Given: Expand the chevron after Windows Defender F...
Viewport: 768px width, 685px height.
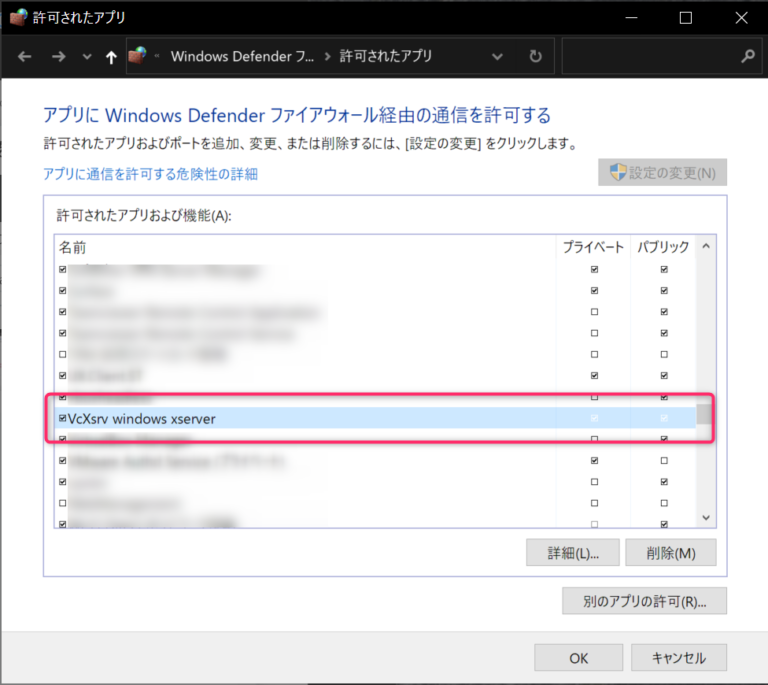Looking at the screenshot, I should [x=327, y=56].
